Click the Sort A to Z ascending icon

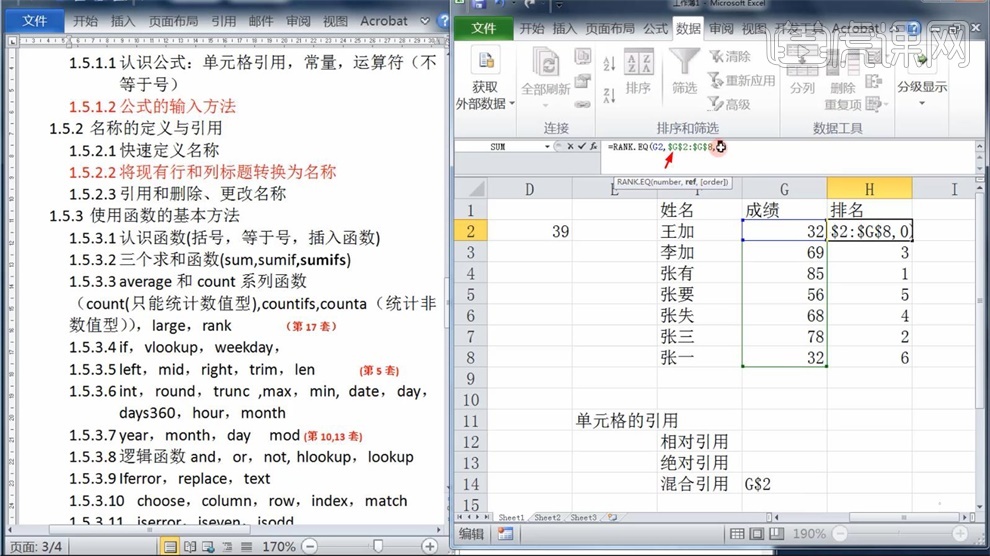coord(609,63)
